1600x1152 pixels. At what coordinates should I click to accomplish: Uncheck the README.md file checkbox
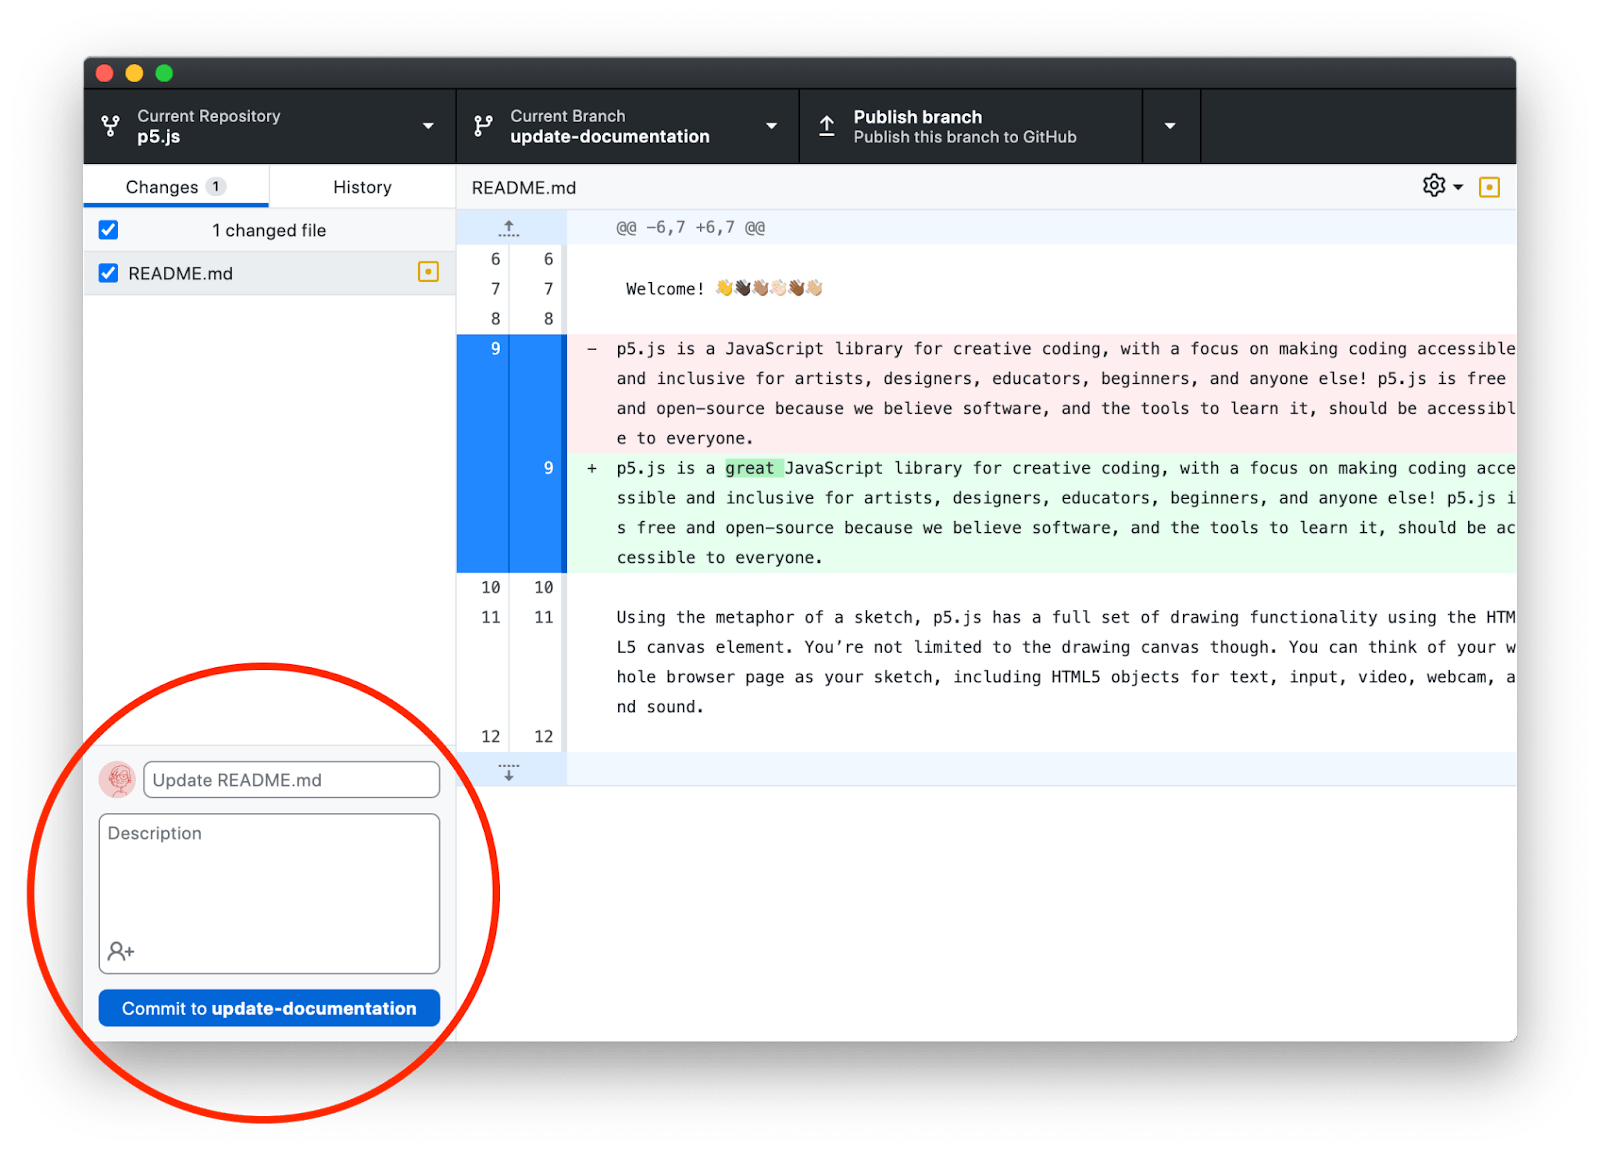click(107, 272)
